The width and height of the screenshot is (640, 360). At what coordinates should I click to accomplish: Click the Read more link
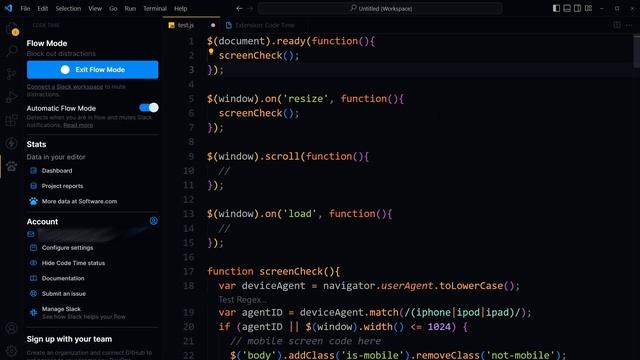coord(78,125)
